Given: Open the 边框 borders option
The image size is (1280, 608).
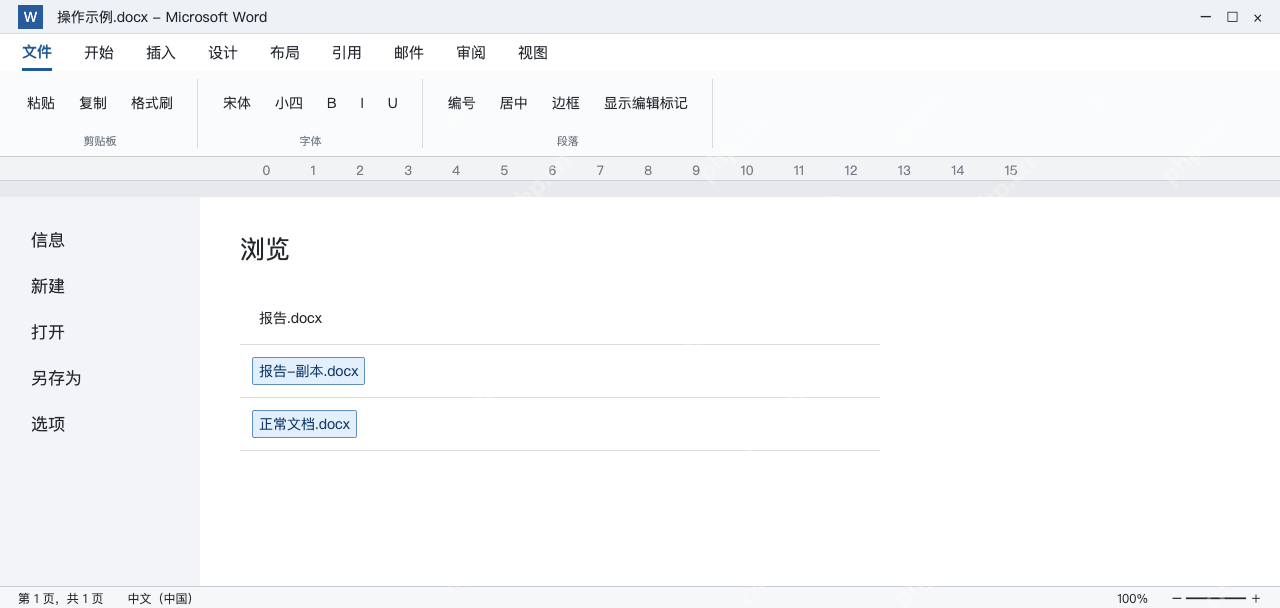Looking at the screenshot, I should [x=566, y=103].
